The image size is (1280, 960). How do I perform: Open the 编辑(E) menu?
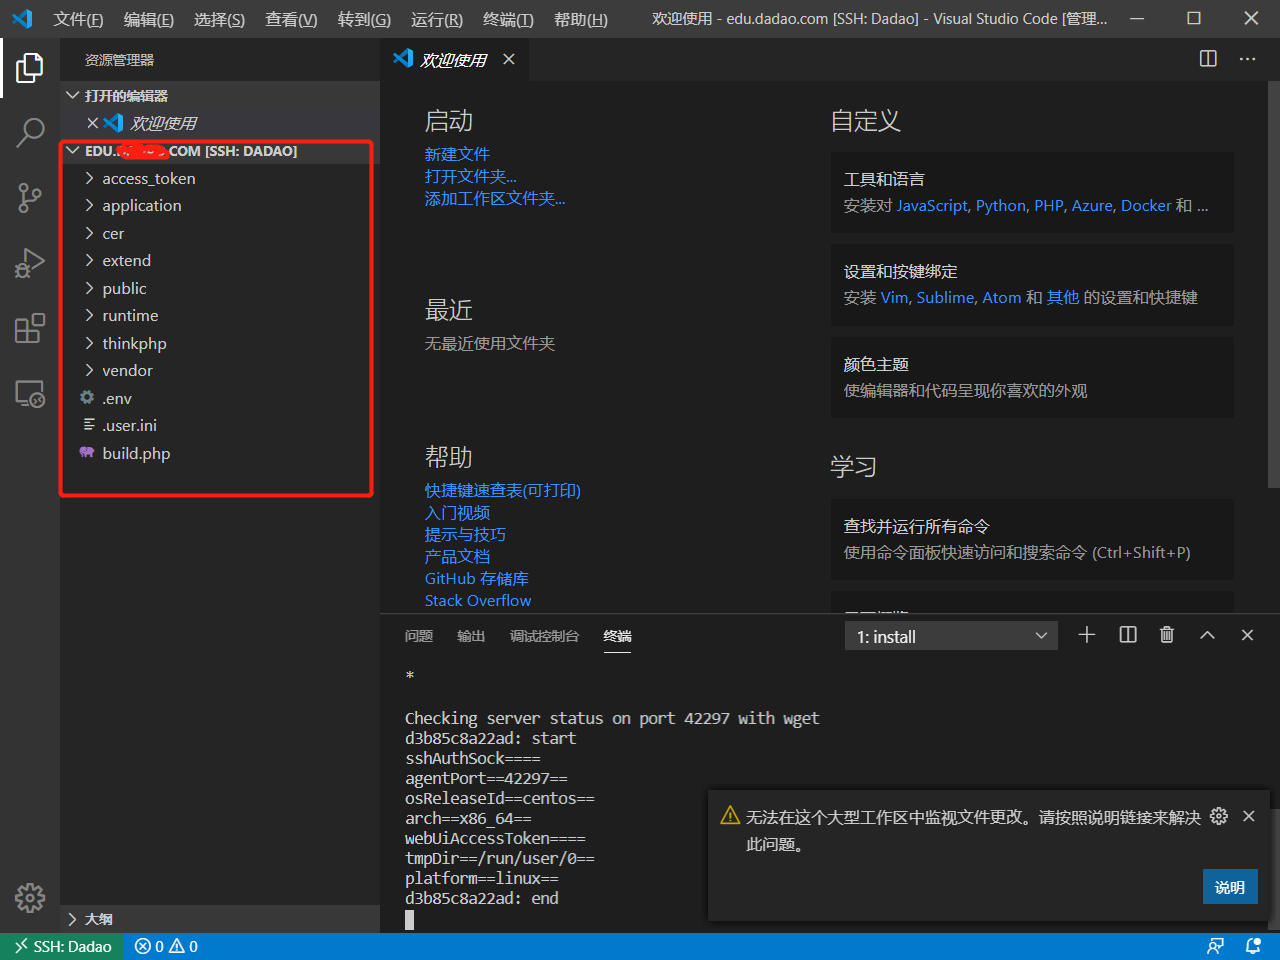point(148,19)
